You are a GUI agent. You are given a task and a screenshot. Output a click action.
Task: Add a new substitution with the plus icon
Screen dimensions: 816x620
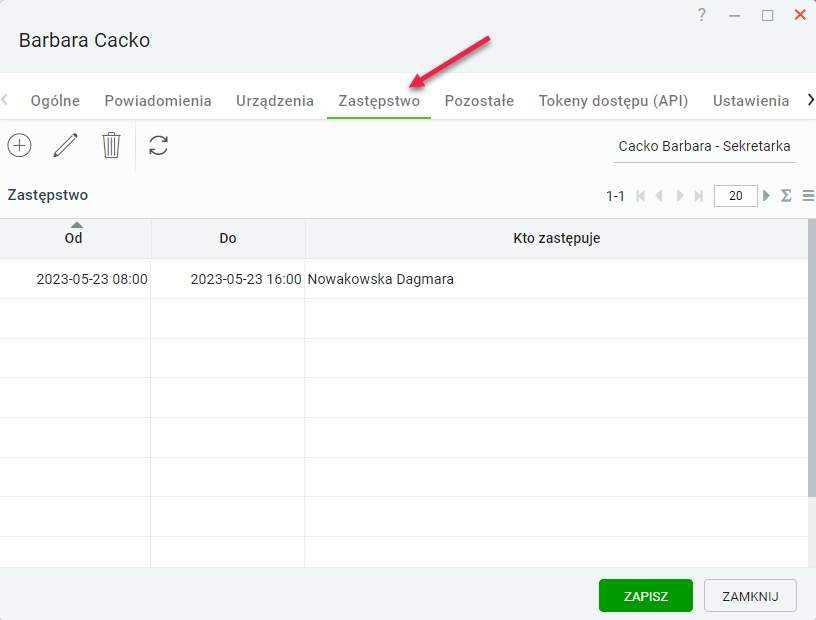pos(19,145)
